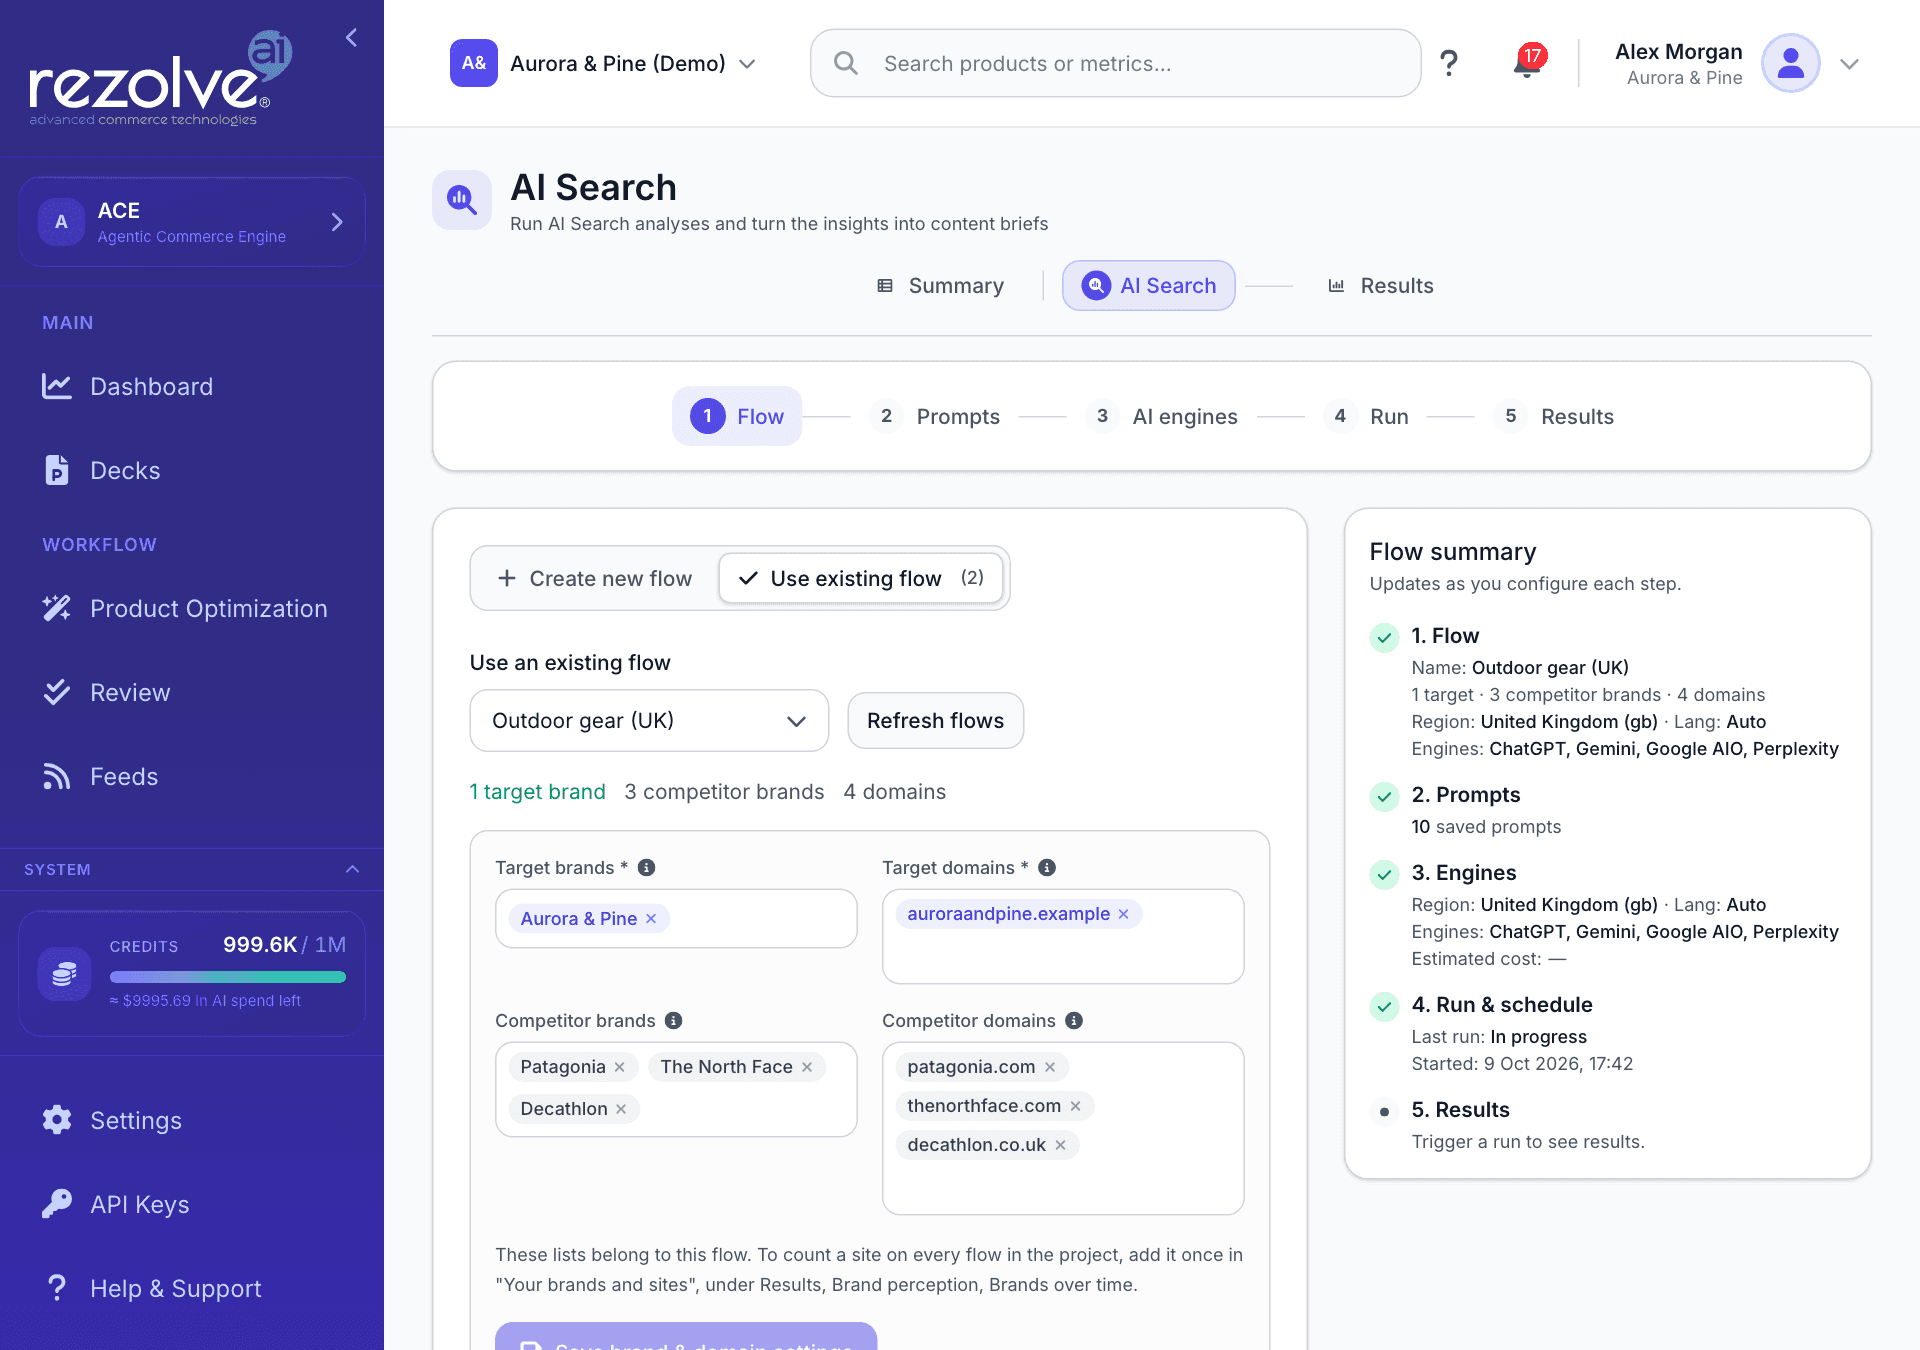Click the Target brands info icon

(x=647, y=868)
